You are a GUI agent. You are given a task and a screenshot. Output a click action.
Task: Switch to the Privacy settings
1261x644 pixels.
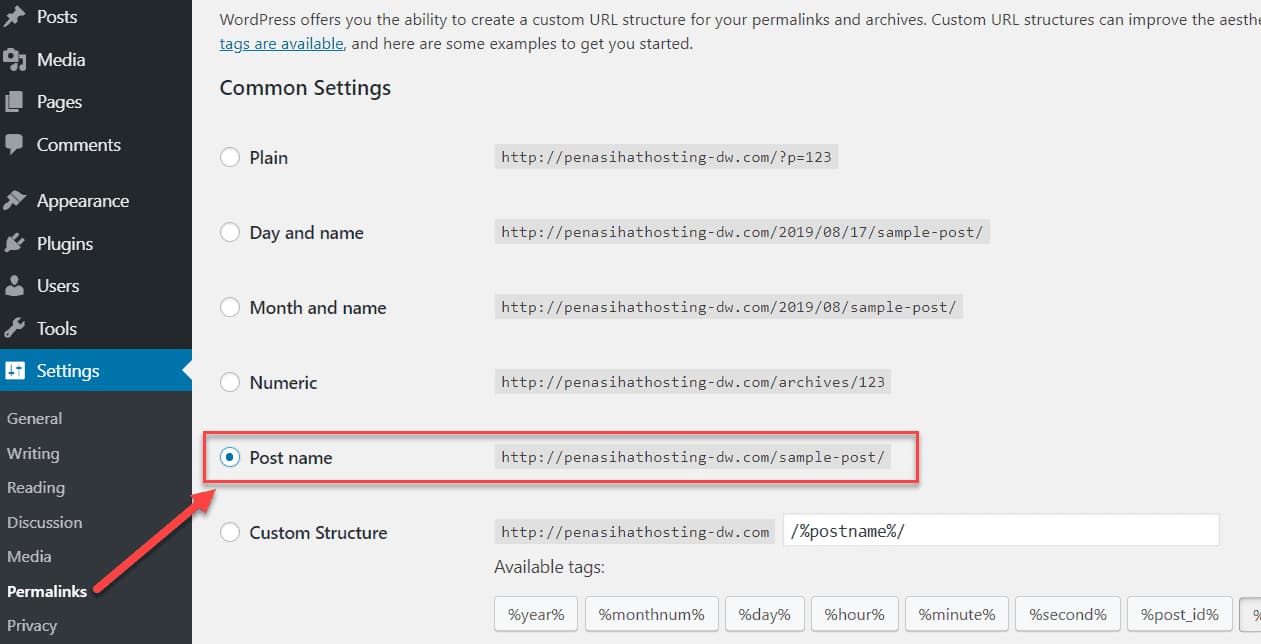click(32, 625)
